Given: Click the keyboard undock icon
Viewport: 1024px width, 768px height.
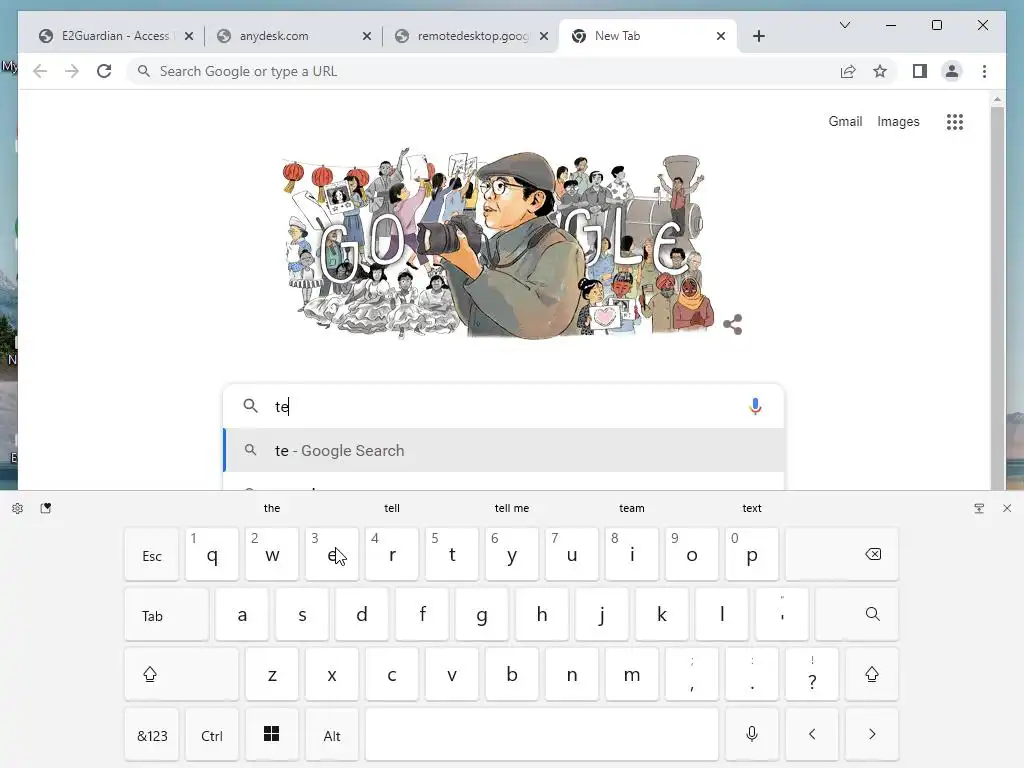Looking at the screenshot, I should [979, 508].
